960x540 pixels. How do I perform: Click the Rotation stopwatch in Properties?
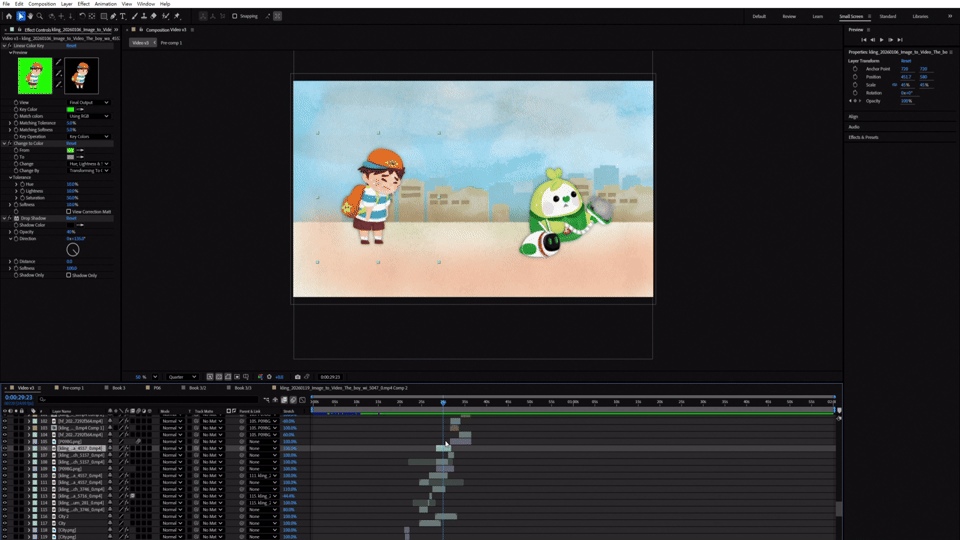pyautogui.click(x=855, y=93)
